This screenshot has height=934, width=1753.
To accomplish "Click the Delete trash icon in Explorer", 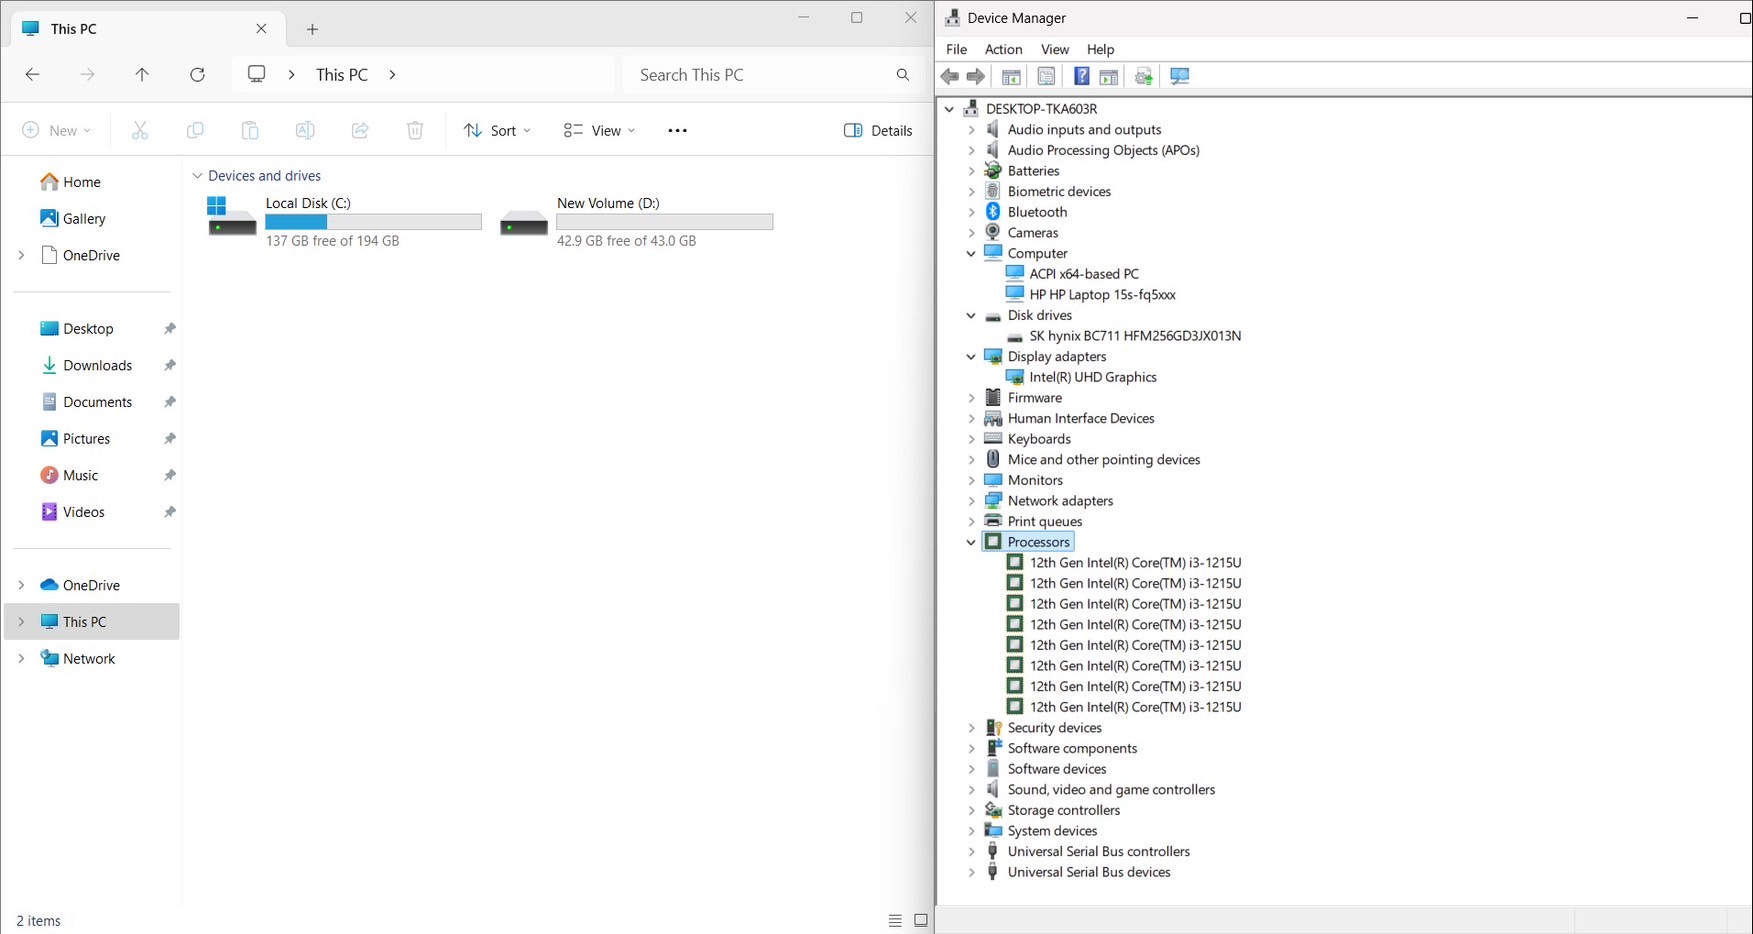I will coord(415,131).
